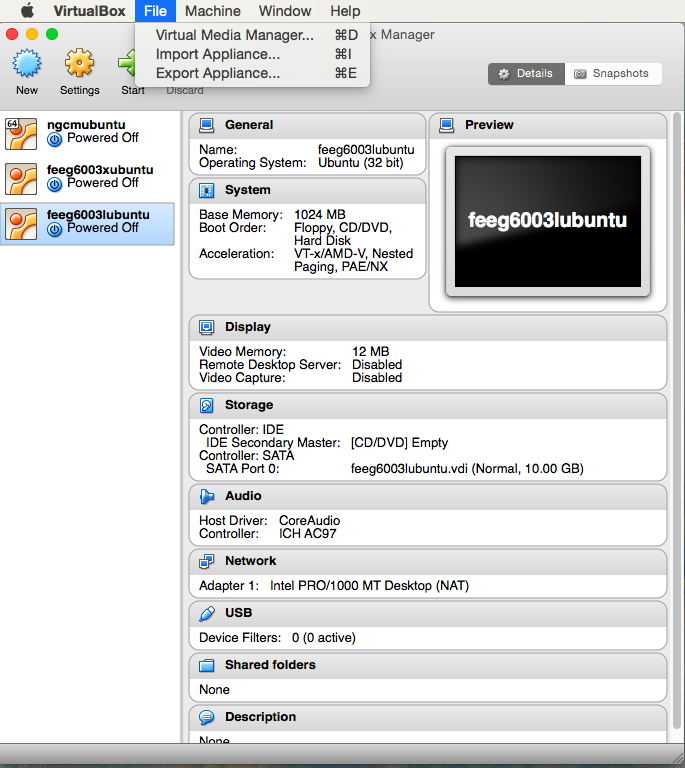Switch to the Details view
Screen dimensions: 685x768
pos(526,73)
